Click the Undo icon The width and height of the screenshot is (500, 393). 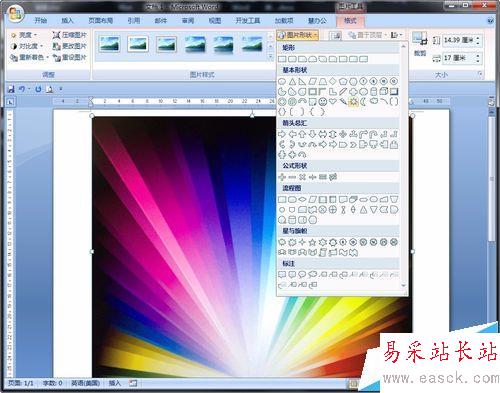pyautogui.click(x=22, y=89)
